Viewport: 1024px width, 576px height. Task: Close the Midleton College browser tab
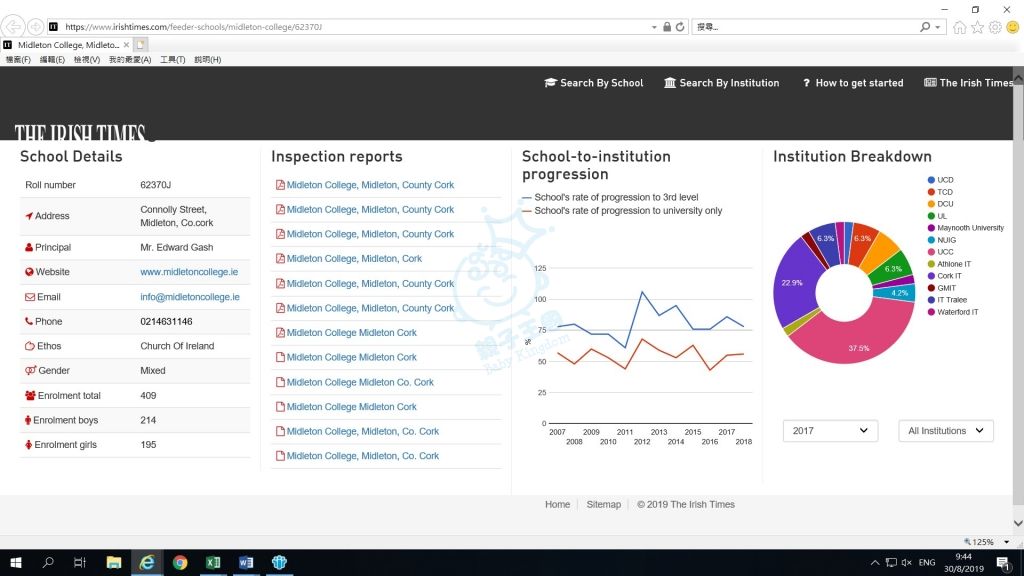[x=126, y=45]
